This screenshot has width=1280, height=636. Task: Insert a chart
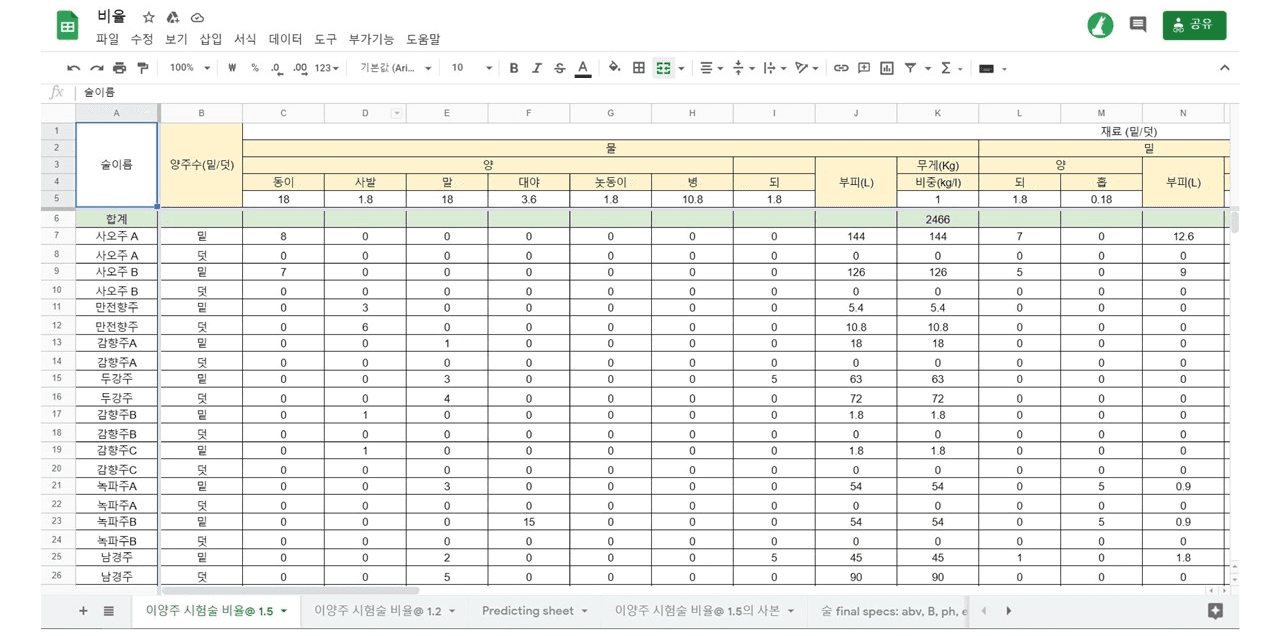[887, 68]
